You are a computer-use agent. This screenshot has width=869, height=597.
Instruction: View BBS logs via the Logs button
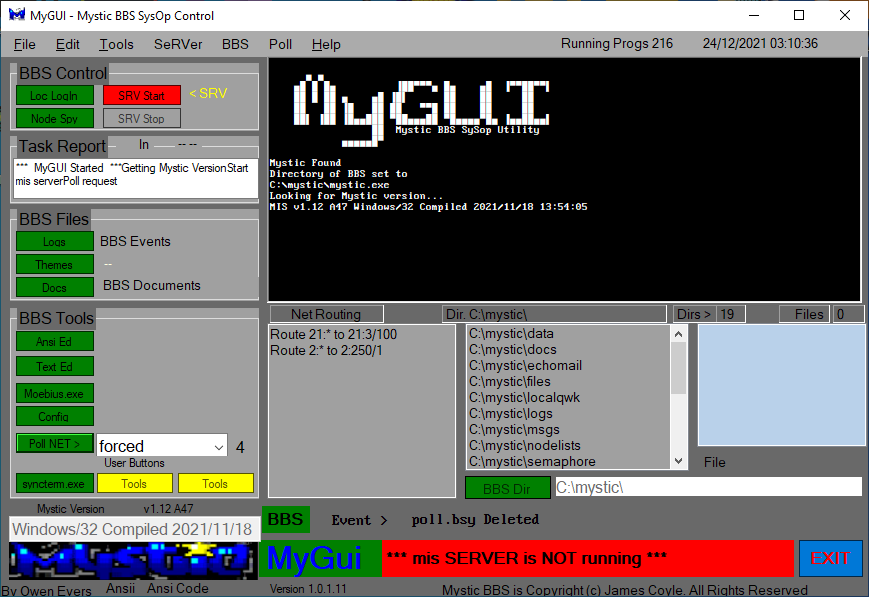pos(54,241)
